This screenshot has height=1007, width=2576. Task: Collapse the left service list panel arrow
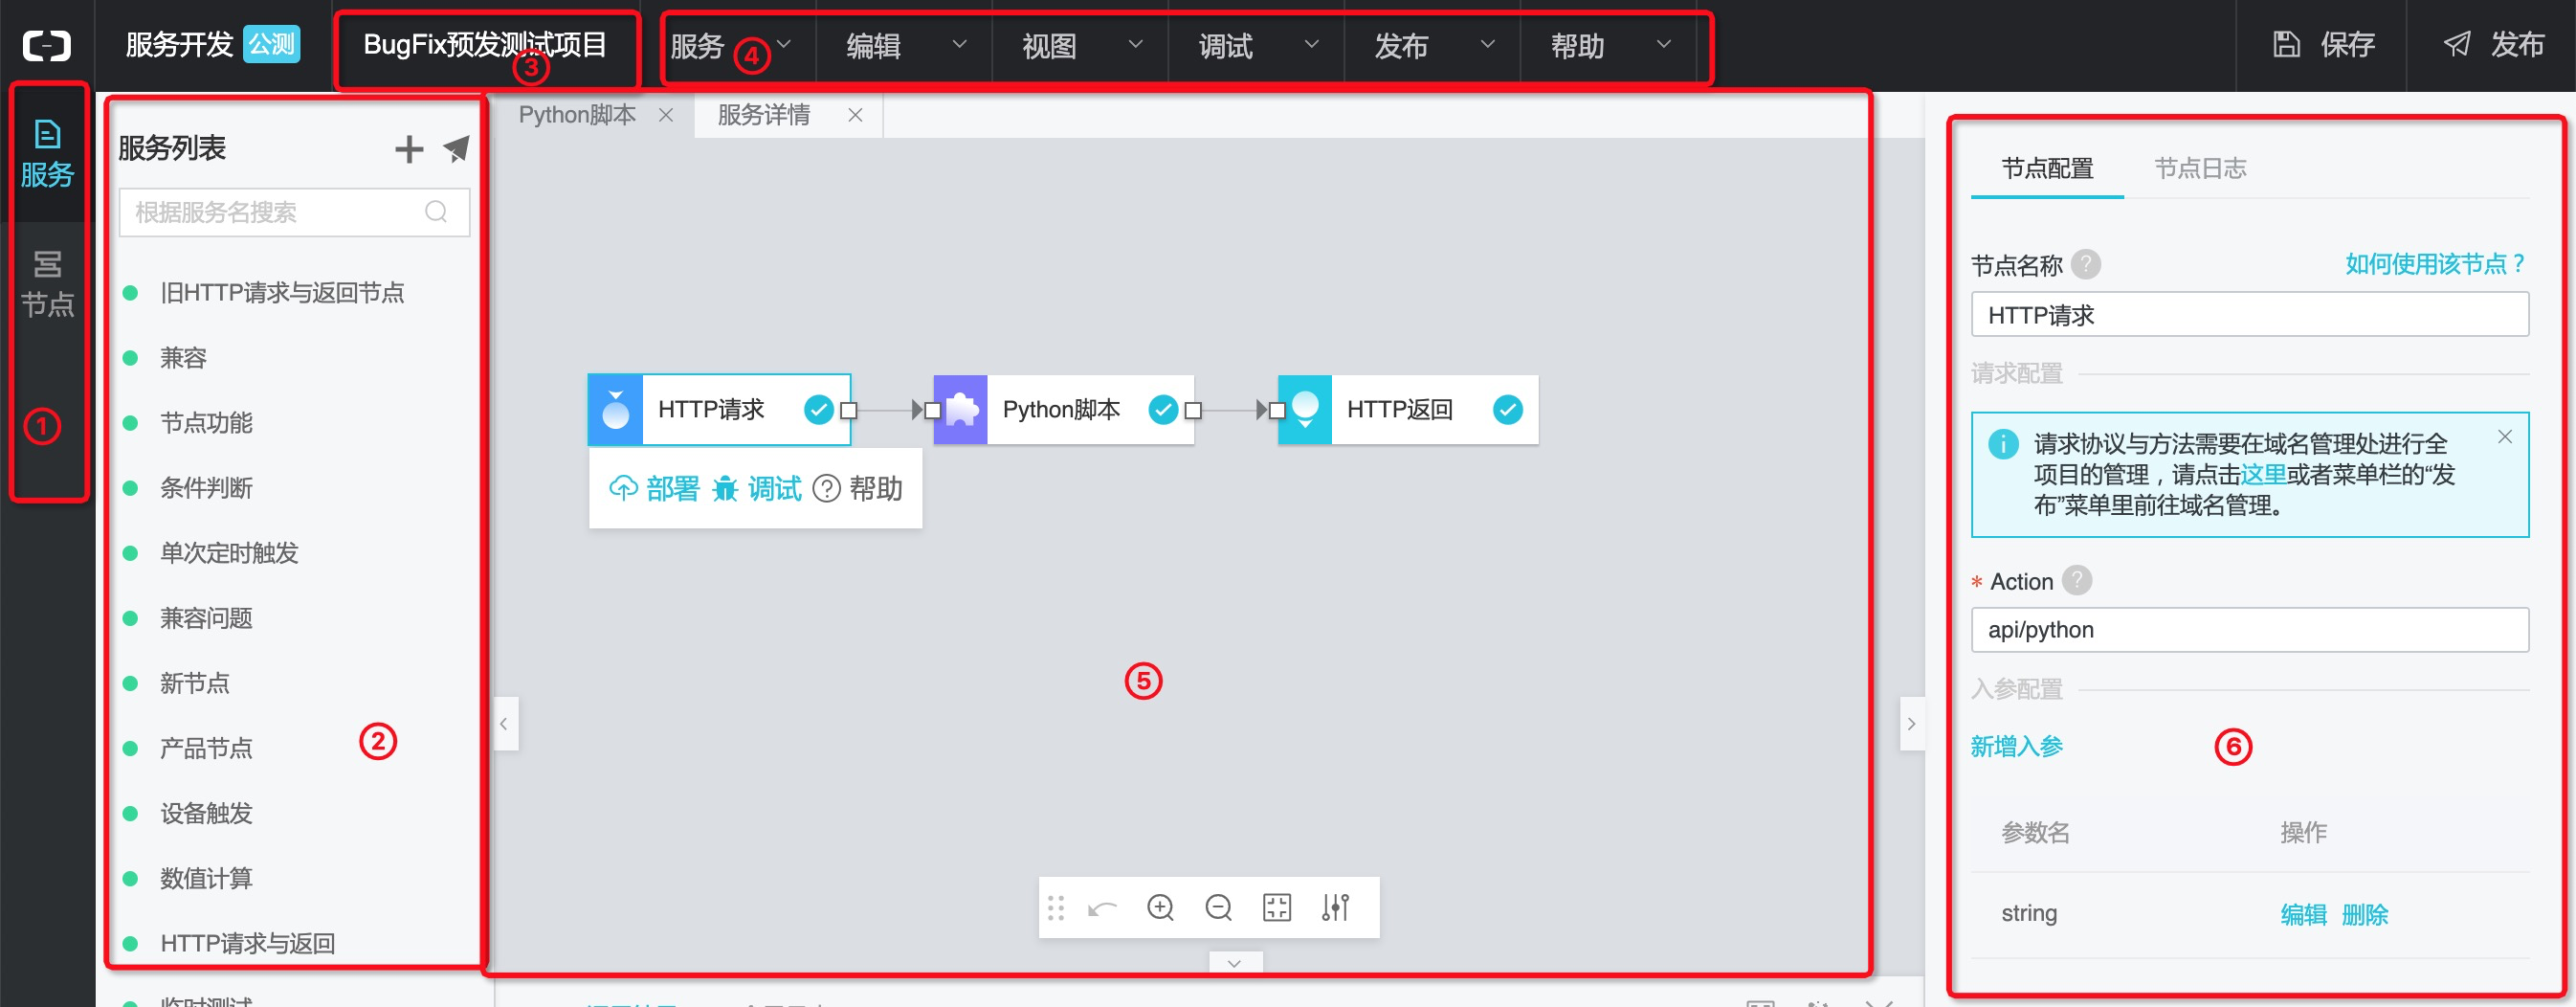pyautogui.click(x=505, y=724)
